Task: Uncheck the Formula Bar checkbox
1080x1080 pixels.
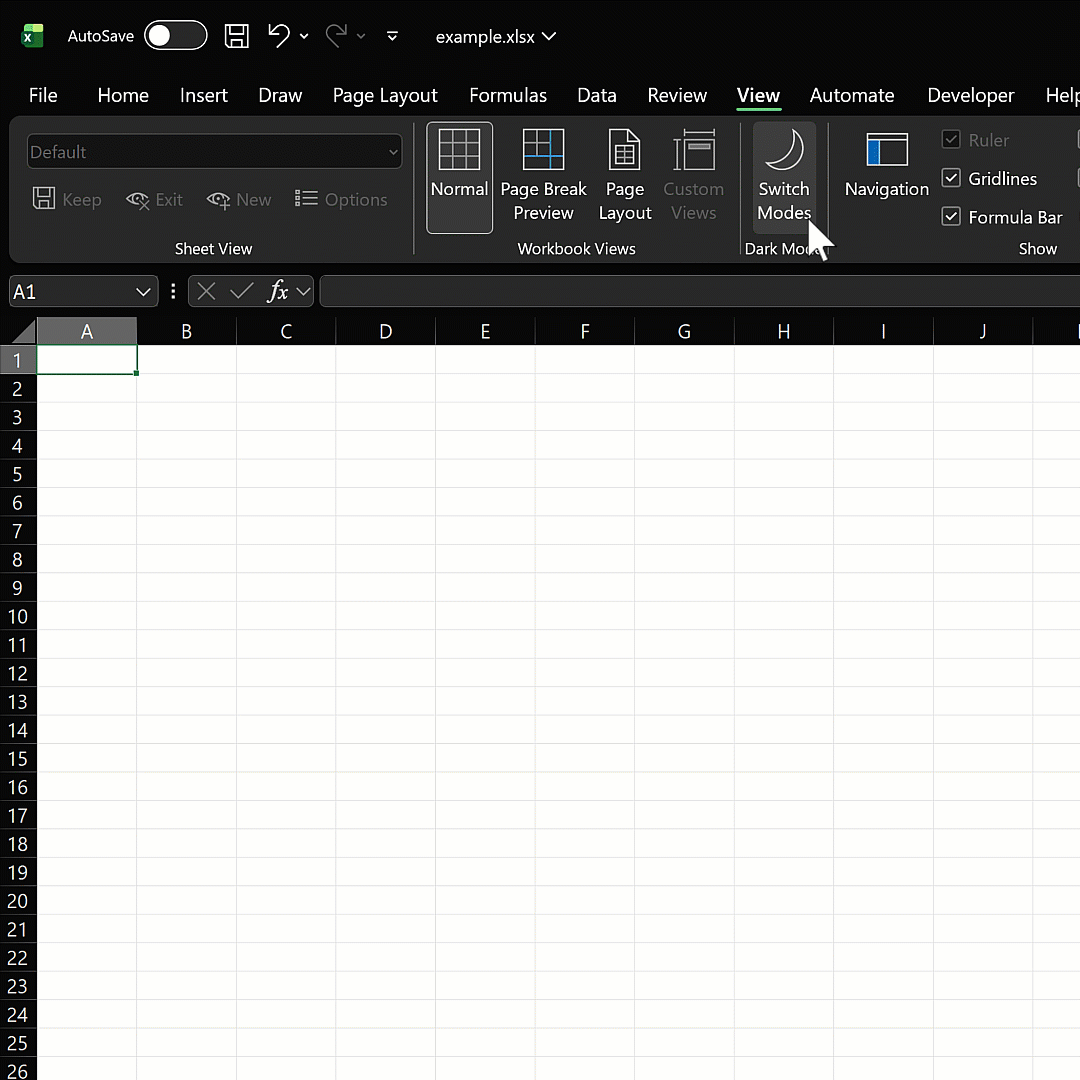Action: [951, 217]
